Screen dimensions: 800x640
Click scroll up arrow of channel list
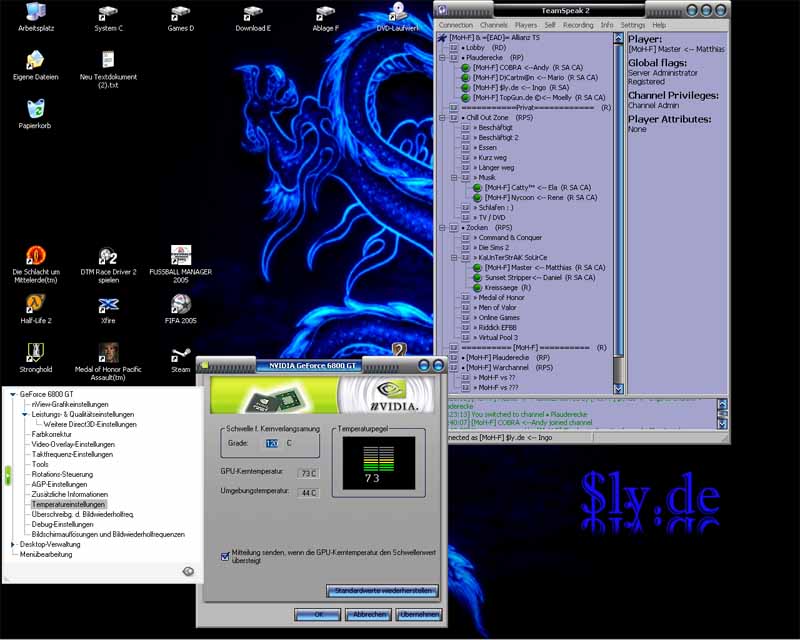(618, 38)
